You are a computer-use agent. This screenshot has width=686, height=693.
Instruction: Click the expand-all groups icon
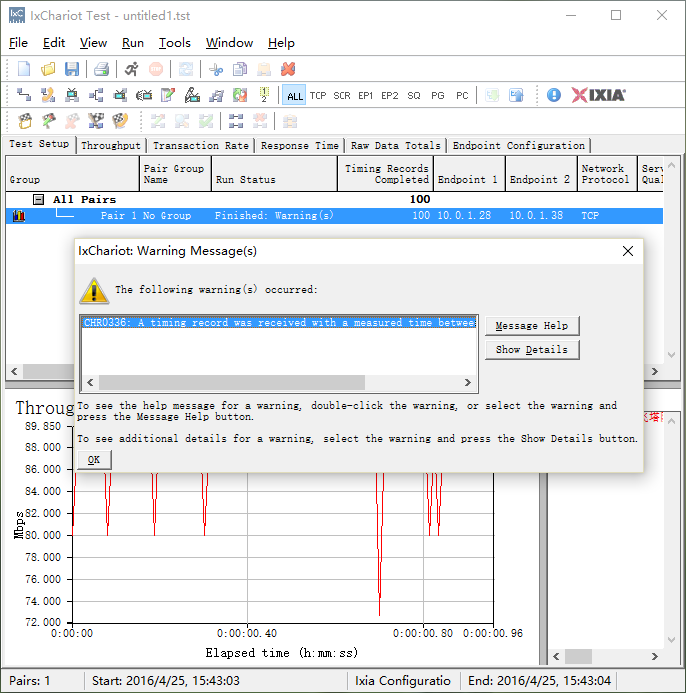click(236, 121)
